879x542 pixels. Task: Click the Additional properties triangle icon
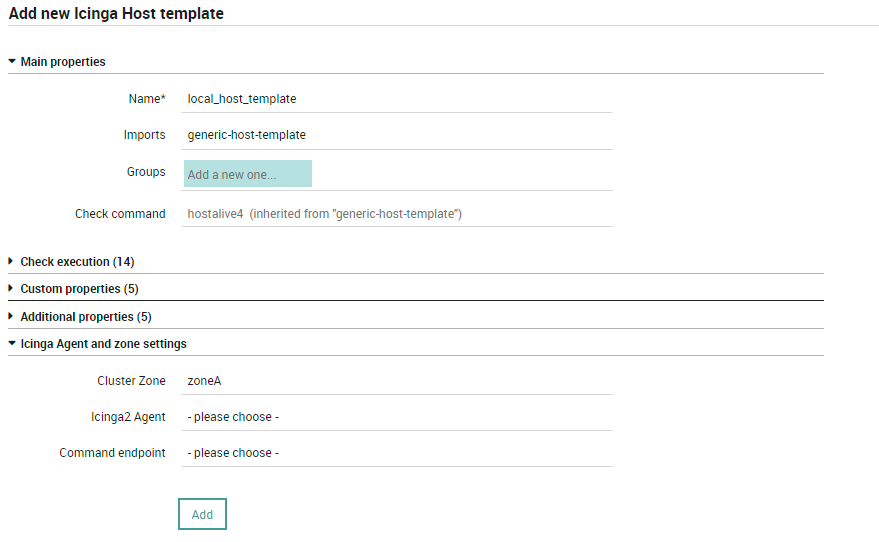coord(11,317)
